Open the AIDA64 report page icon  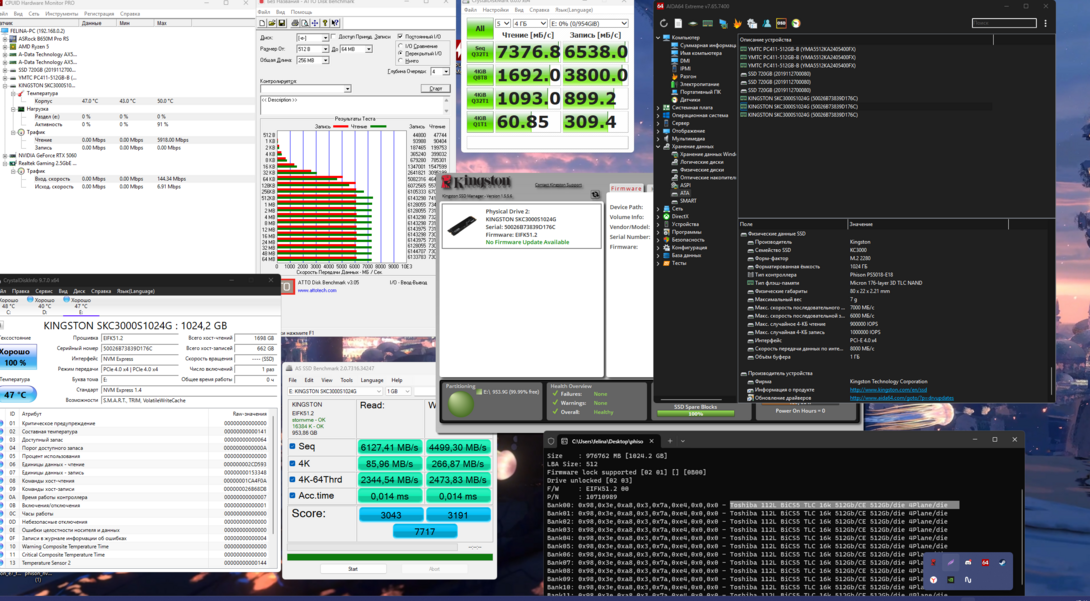click(678, 23)
